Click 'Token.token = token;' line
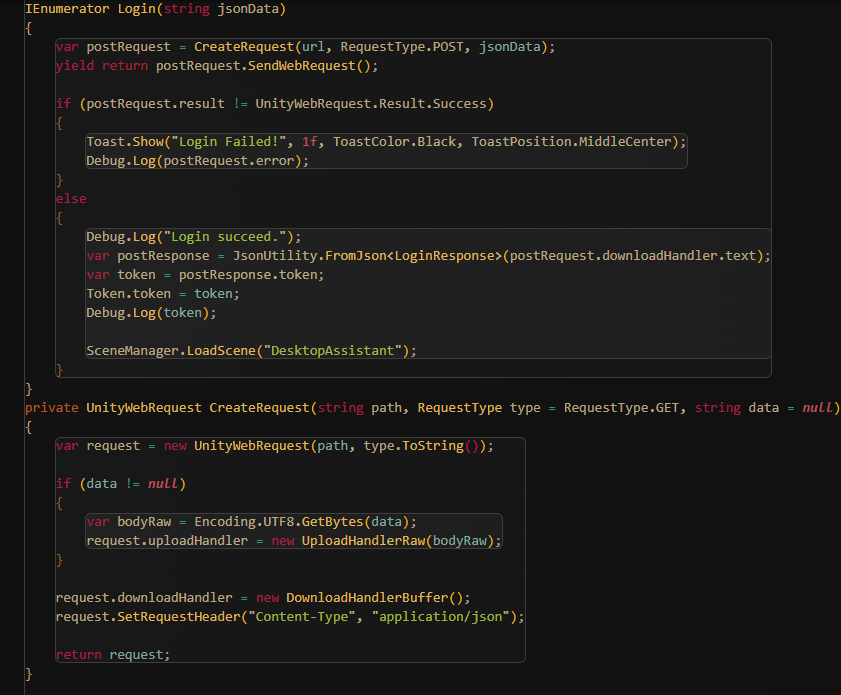Screen dimensions: 841x695 163,294
